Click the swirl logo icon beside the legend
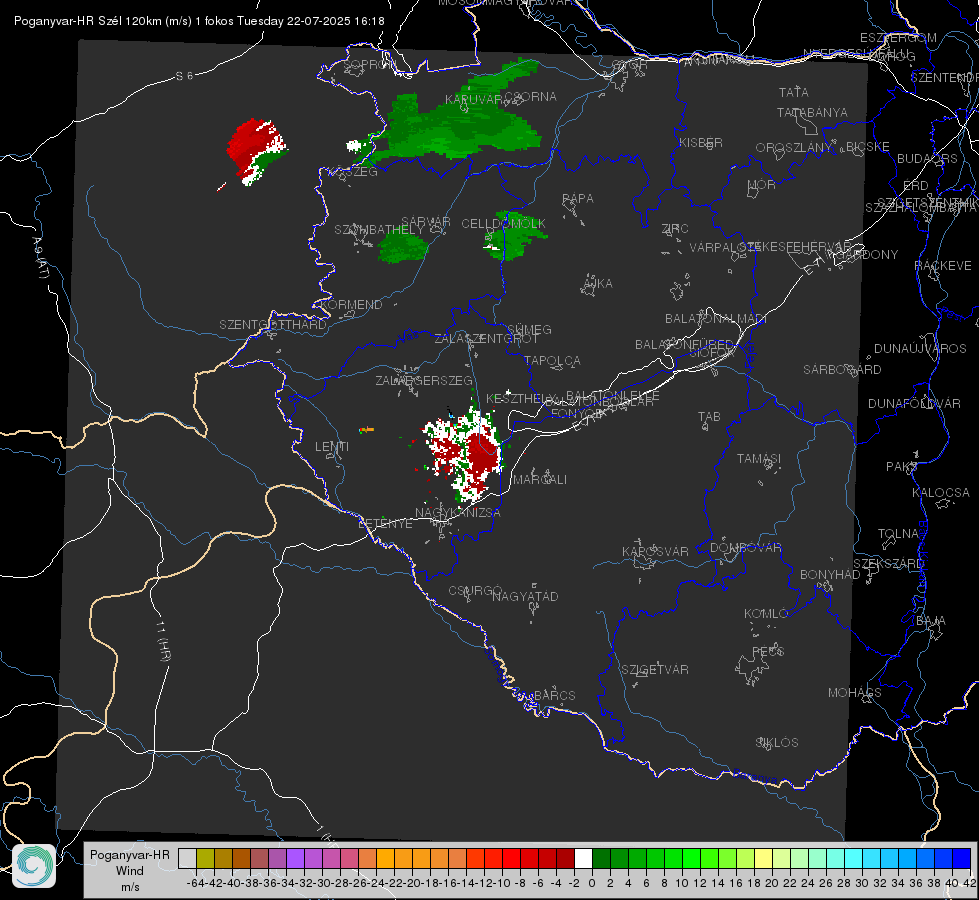The width and height of the screenshot is (979, 900). (34, 866)
